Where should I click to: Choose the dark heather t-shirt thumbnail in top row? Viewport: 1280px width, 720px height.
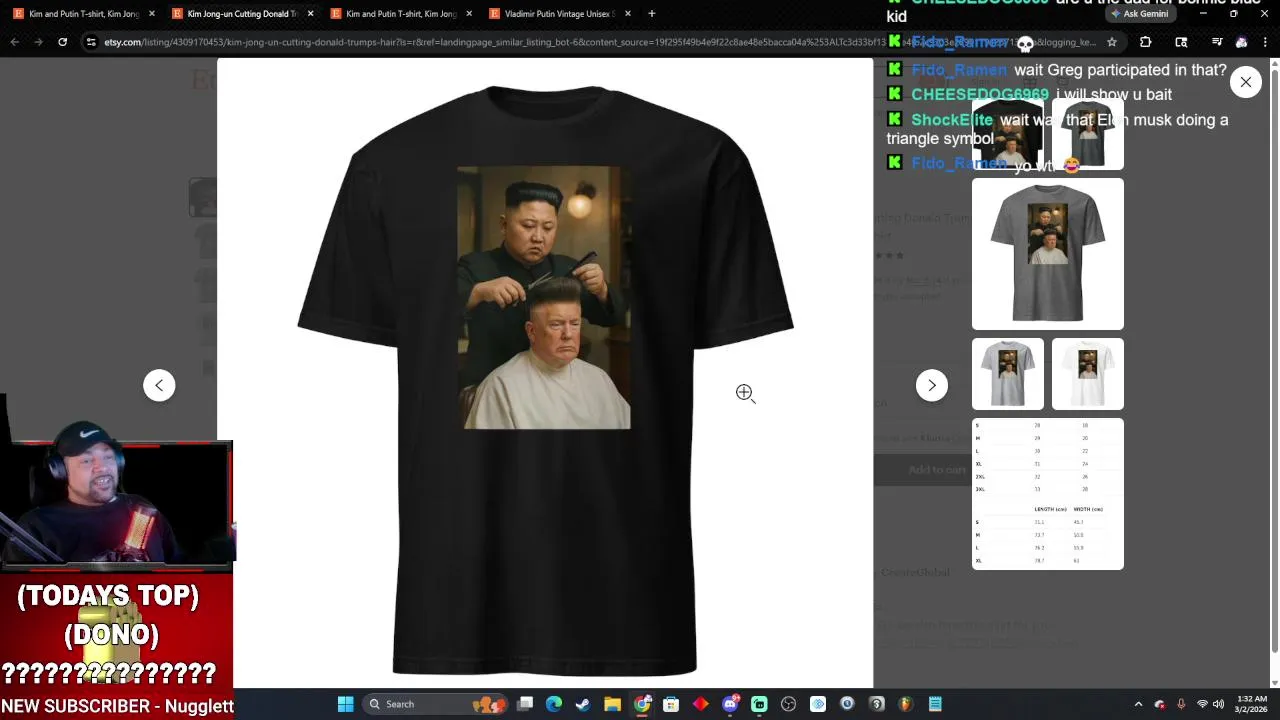1088,134
